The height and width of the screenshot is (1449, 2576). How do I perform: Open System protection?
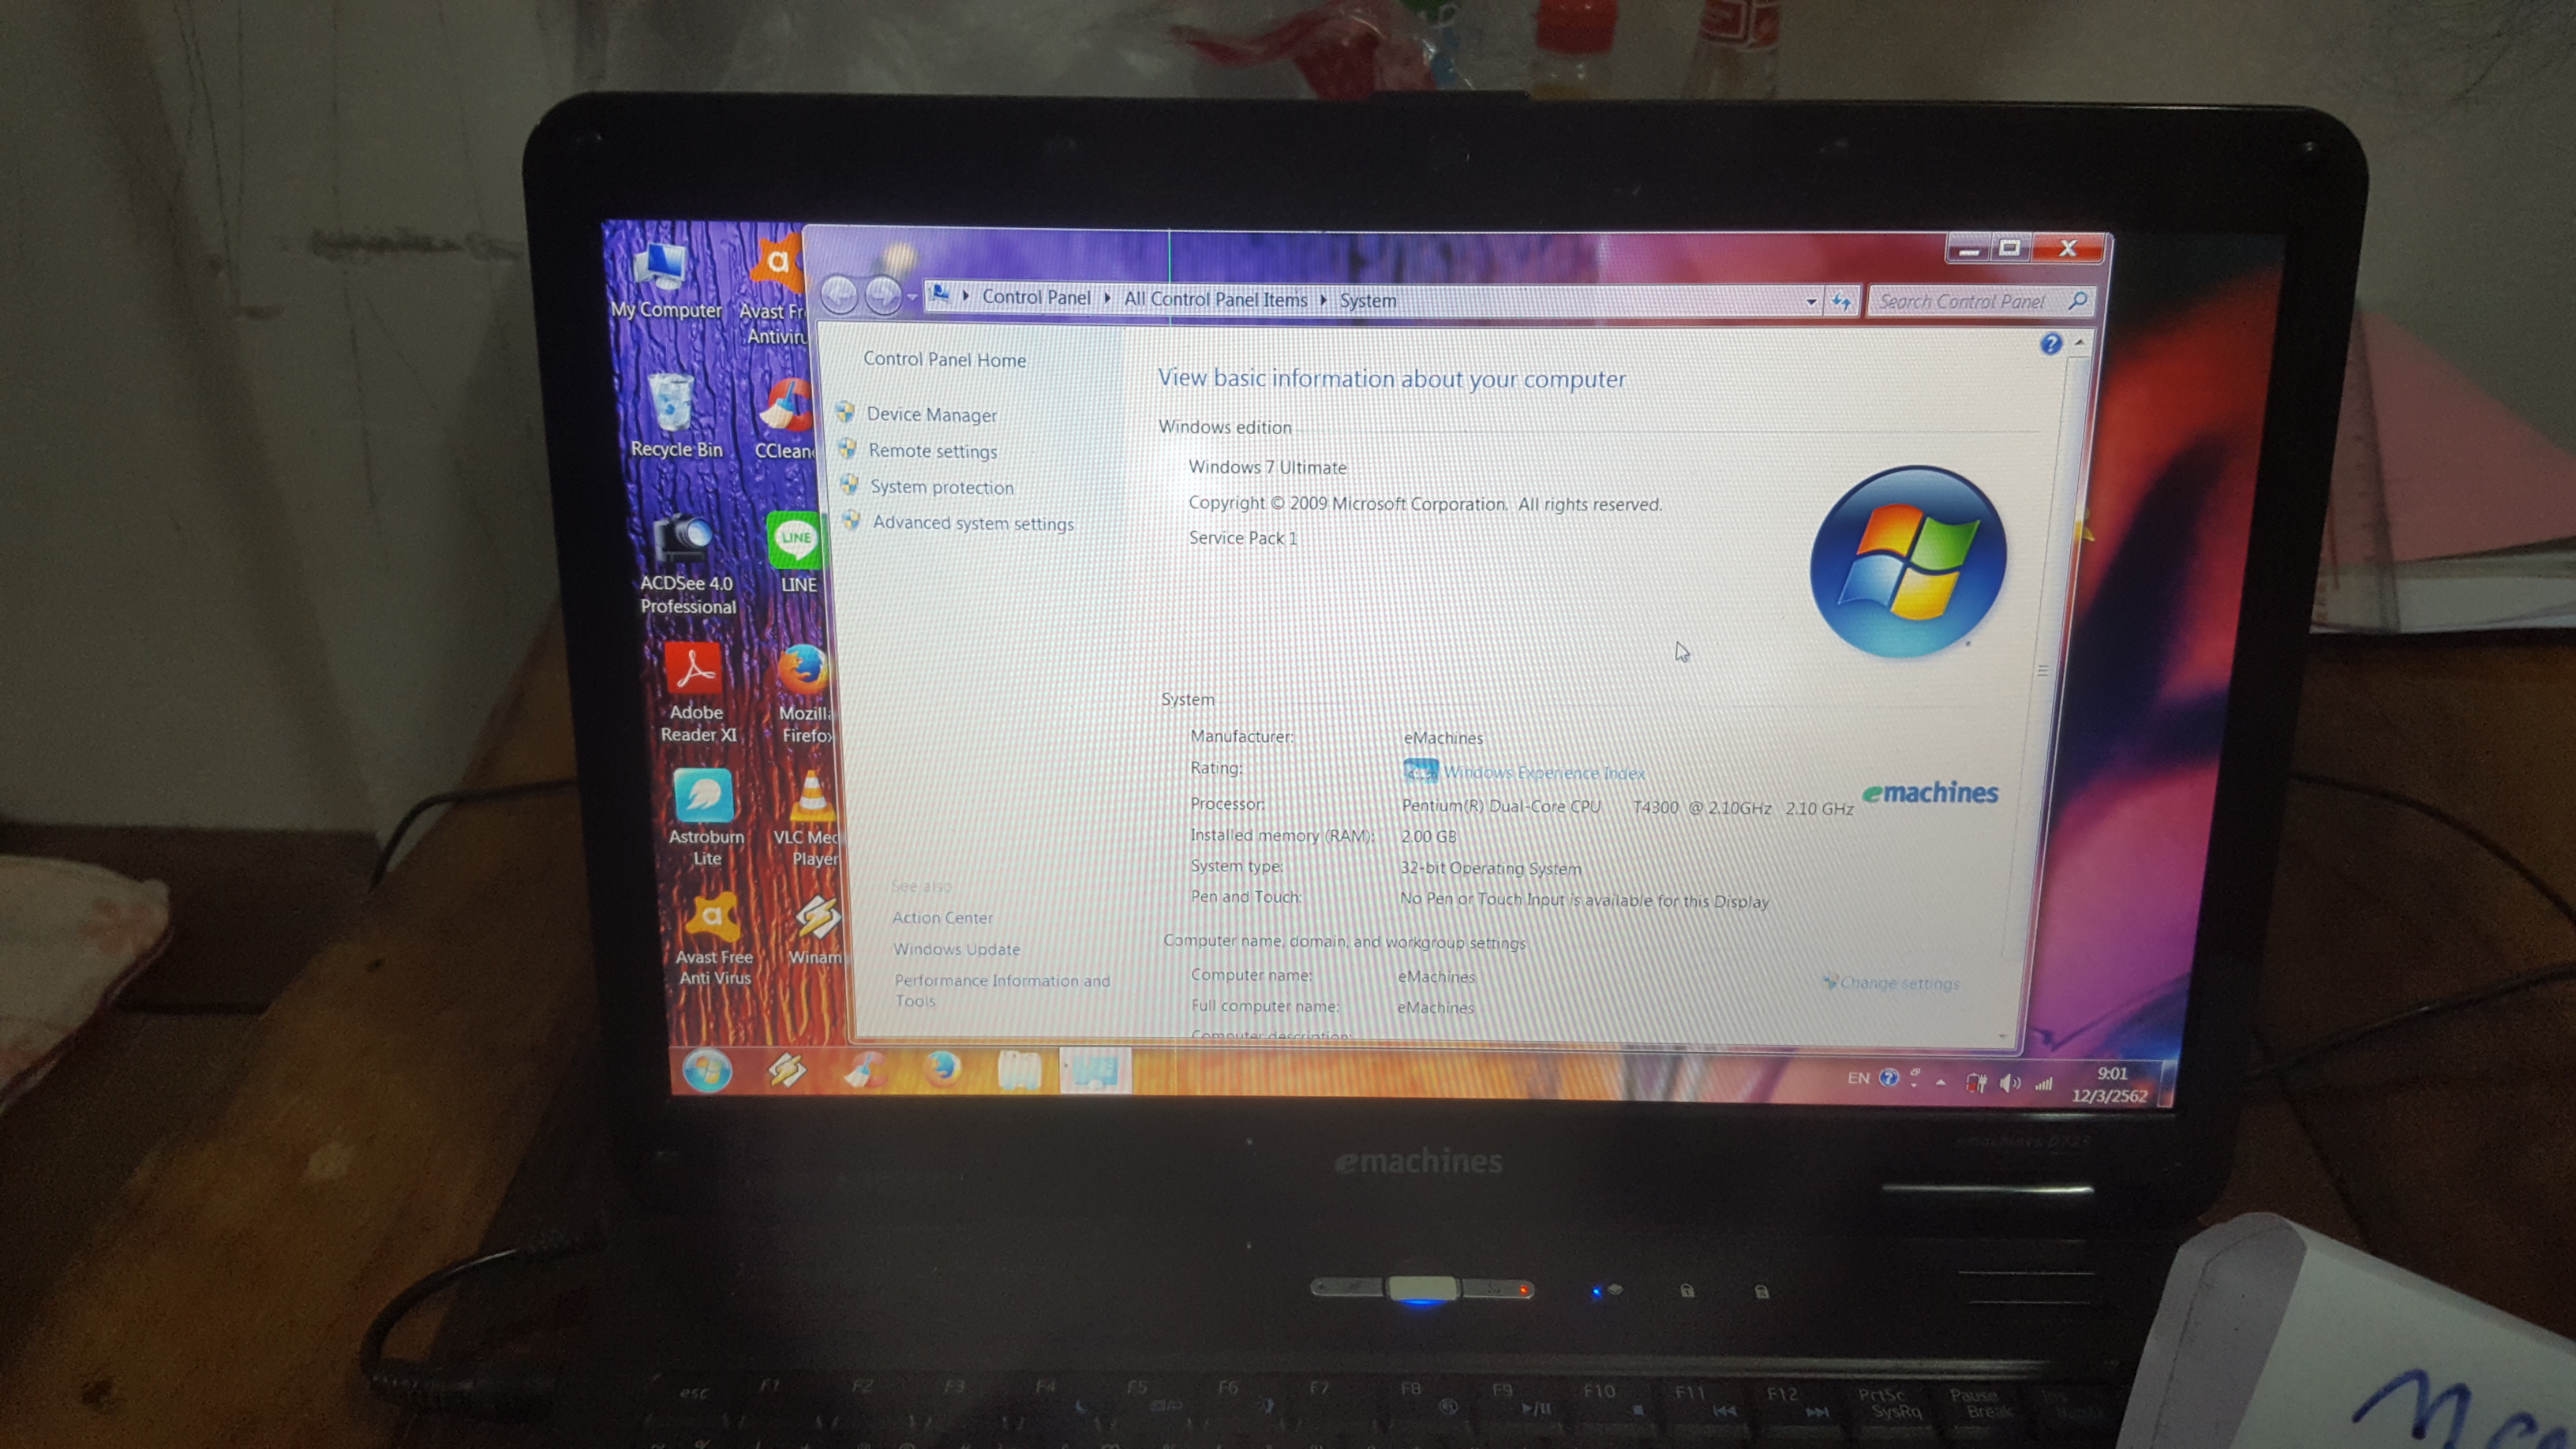(x=941, y=487)
